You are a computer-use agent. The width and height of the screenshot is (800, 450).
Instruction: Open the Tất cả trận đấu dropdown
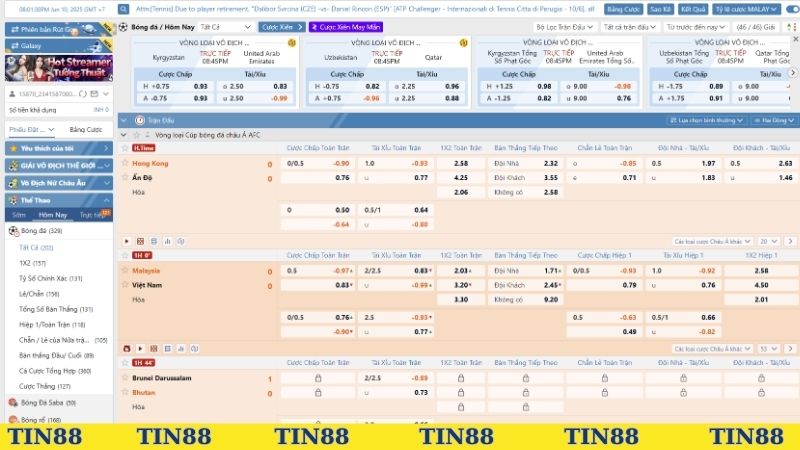(x=629, y=27)
